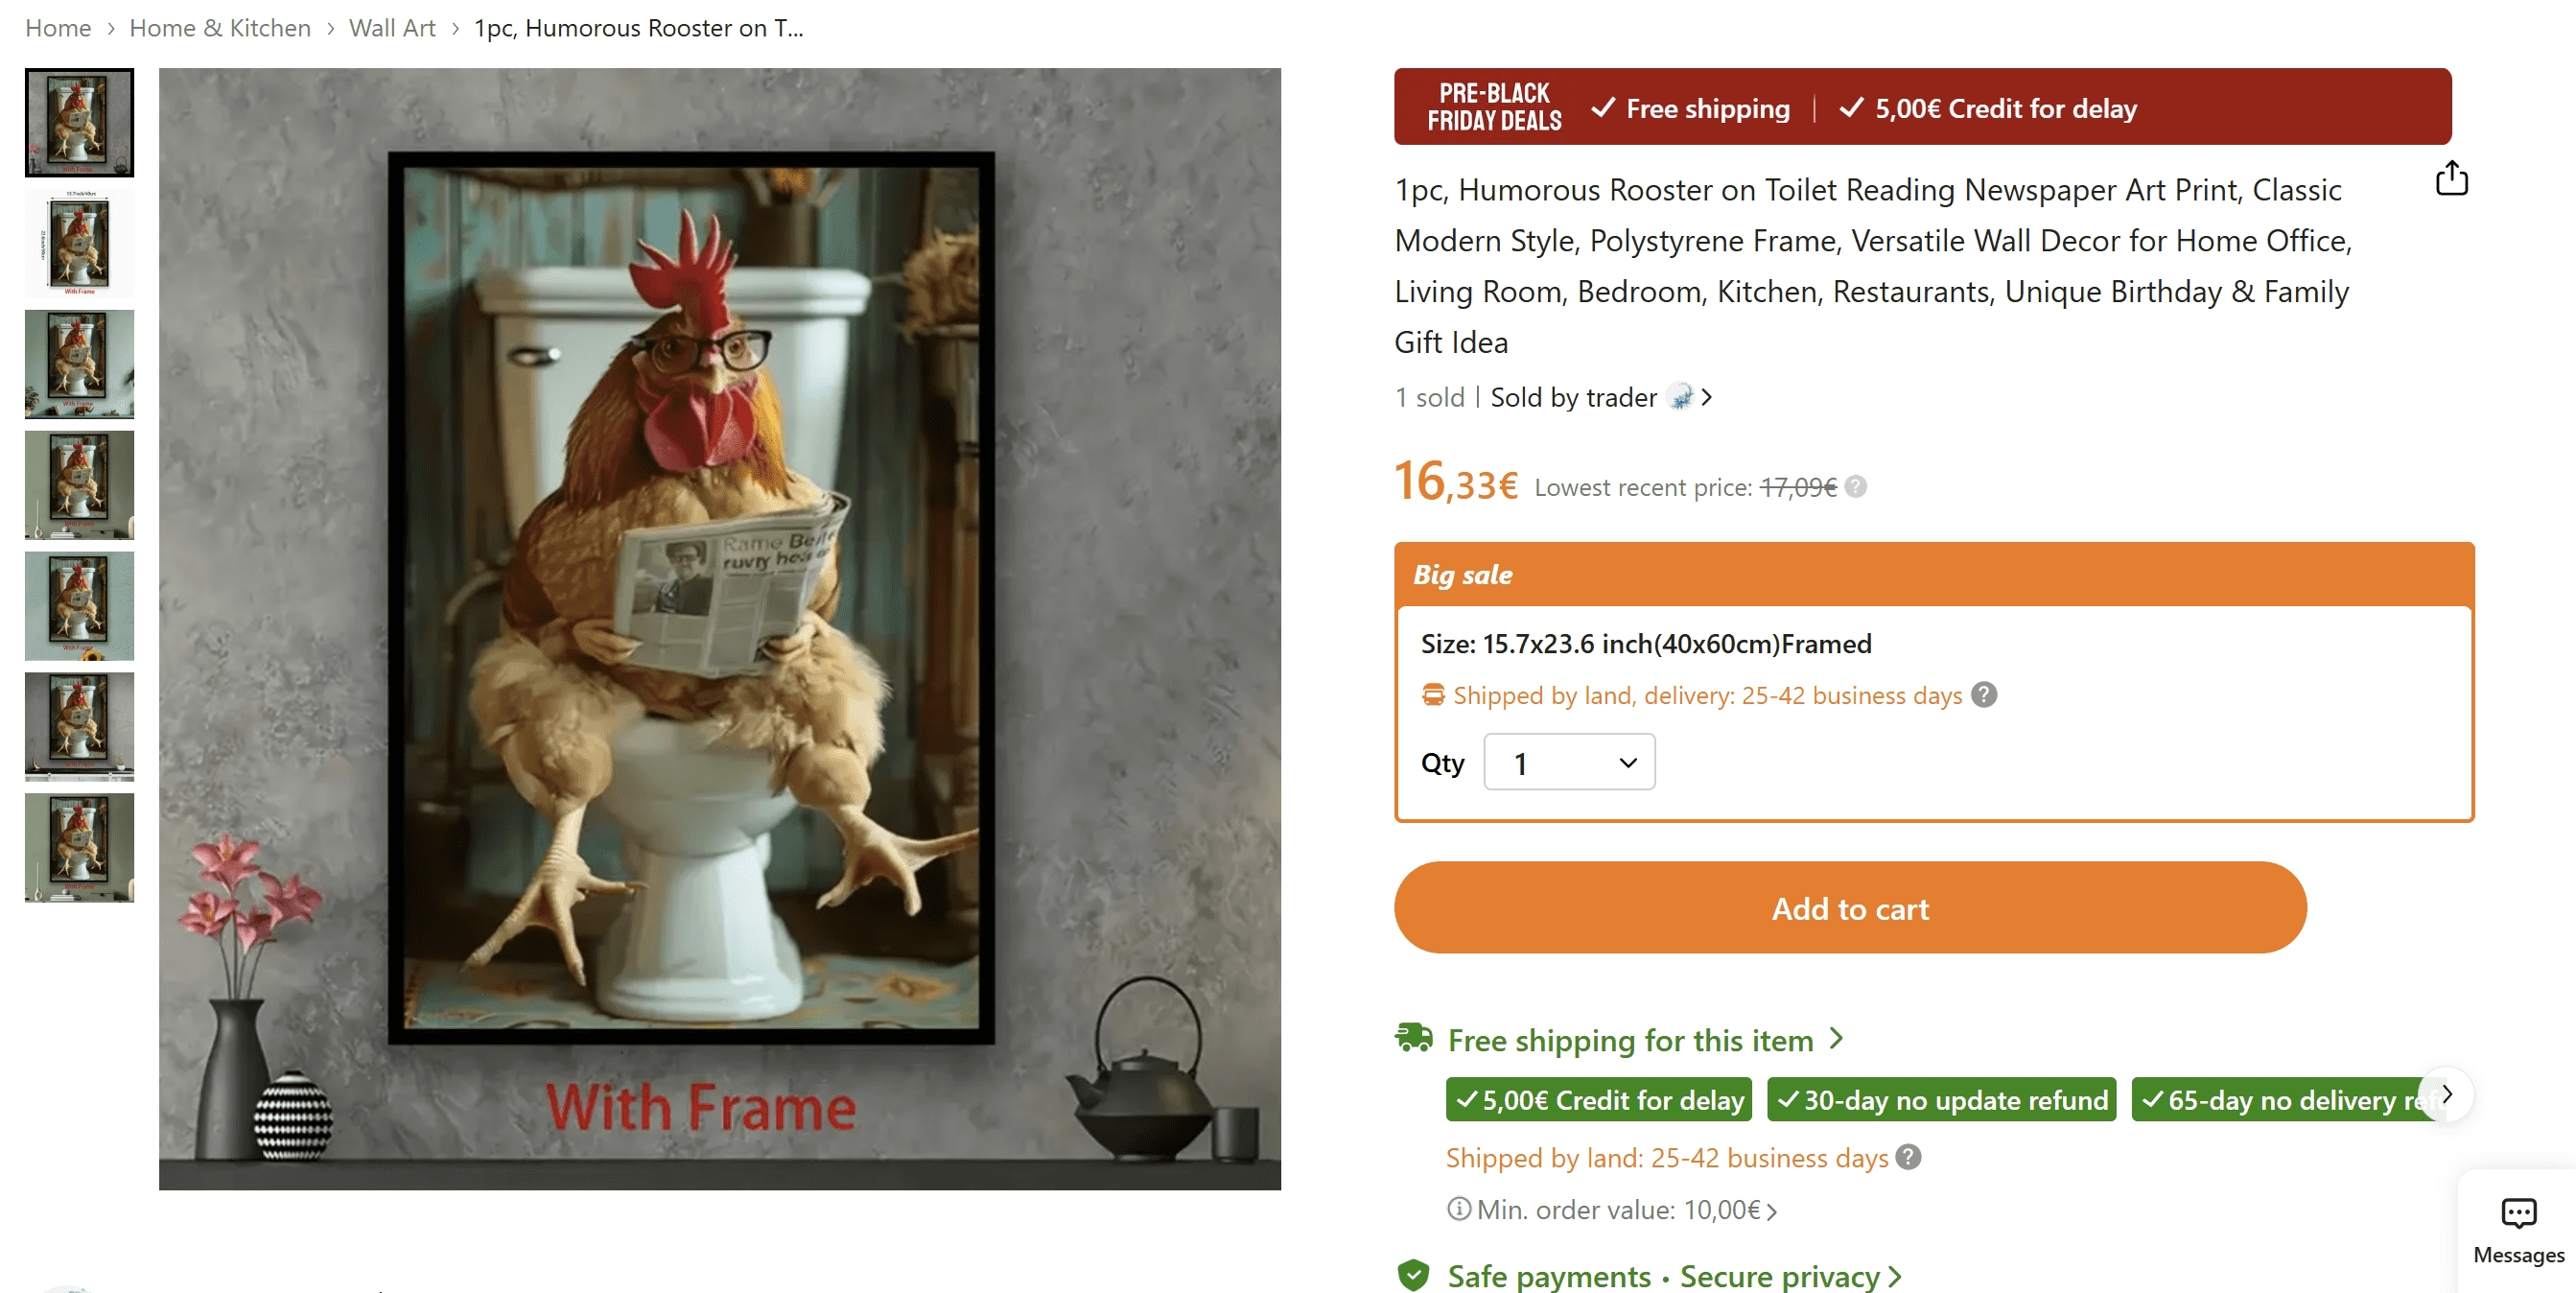Click the 5,00€ Credit for delay green badge

pos(1598,1099)
